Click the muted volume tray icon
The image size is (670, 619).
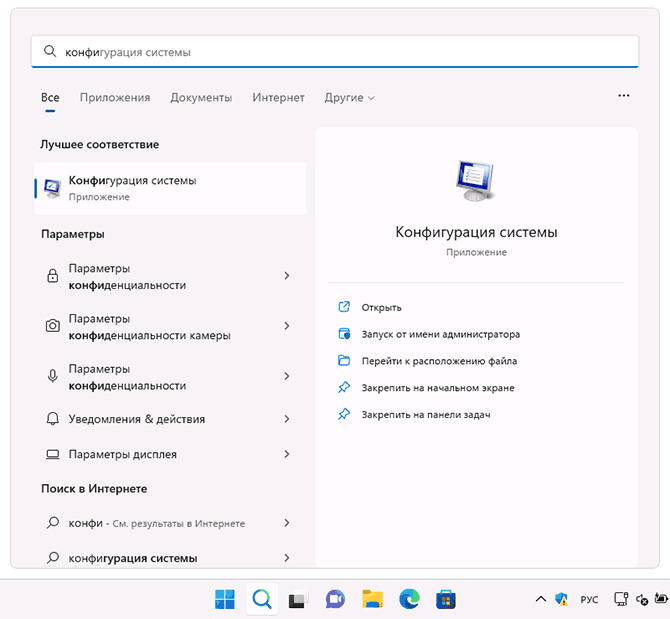(642, 600)
